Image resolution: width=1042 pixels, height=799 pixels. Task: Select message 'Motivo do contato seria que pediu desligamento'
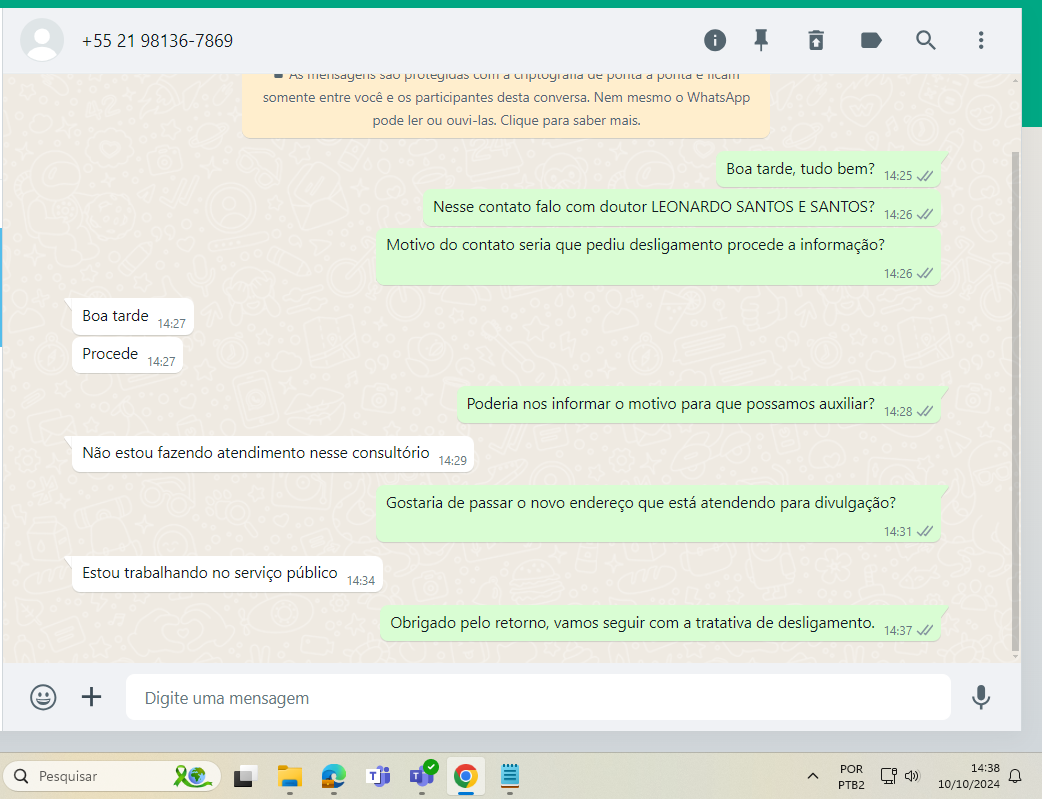(658, 257)
